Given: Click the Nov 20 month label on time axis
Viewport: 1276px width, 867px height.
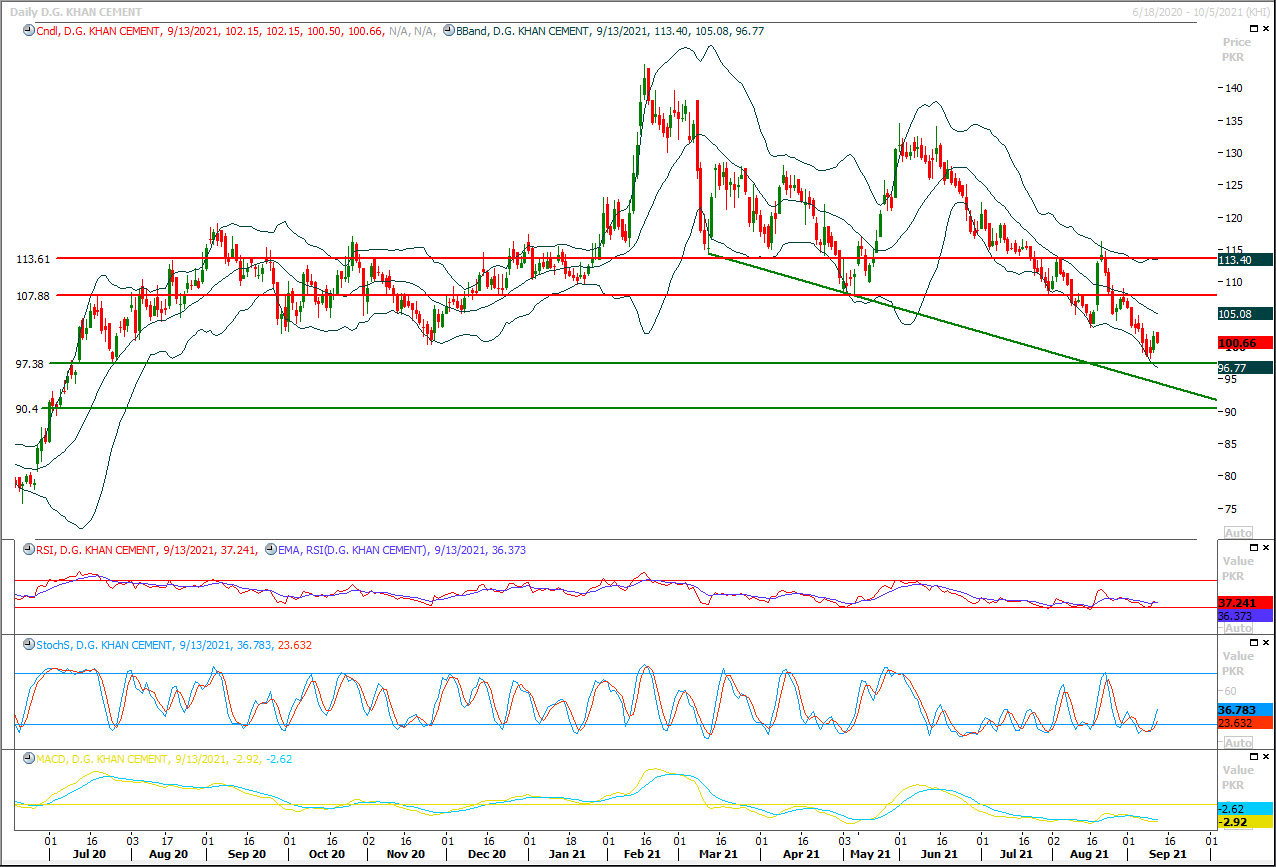Looking at the screenshot, I should pyautogui.click(x=405, y=855).
